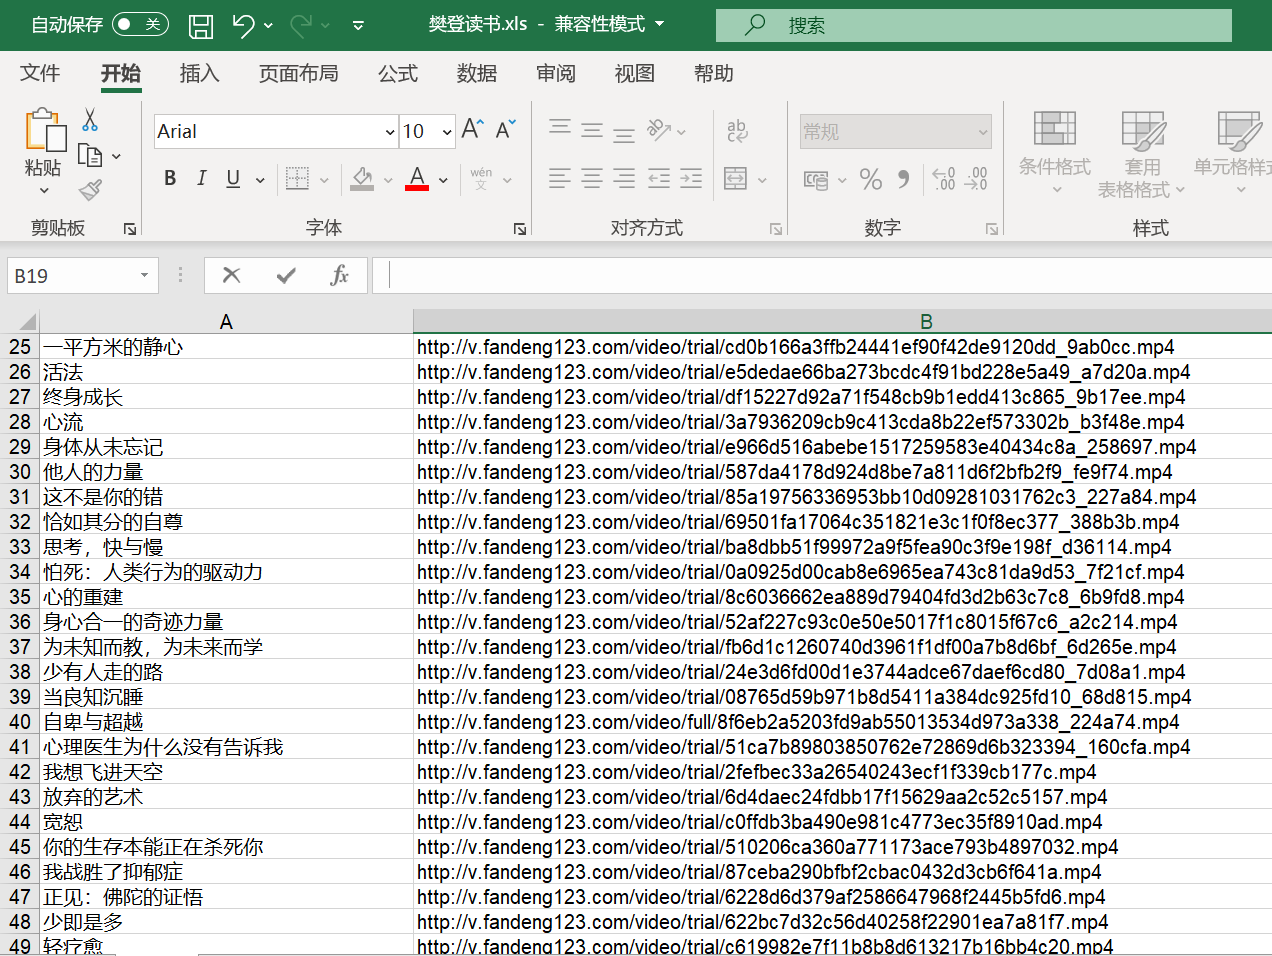Switch to the 数据 tab

pos(476,73)
